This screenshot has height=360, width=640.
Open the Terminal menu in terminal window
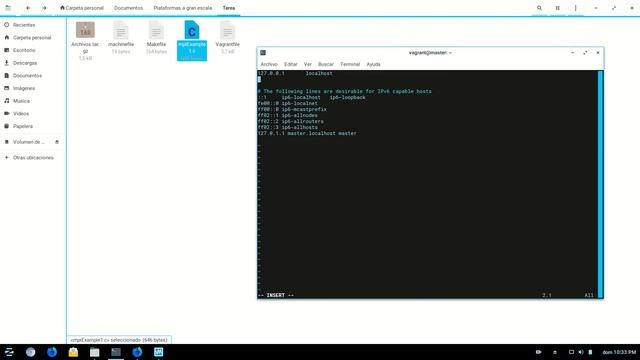point(350,64)
